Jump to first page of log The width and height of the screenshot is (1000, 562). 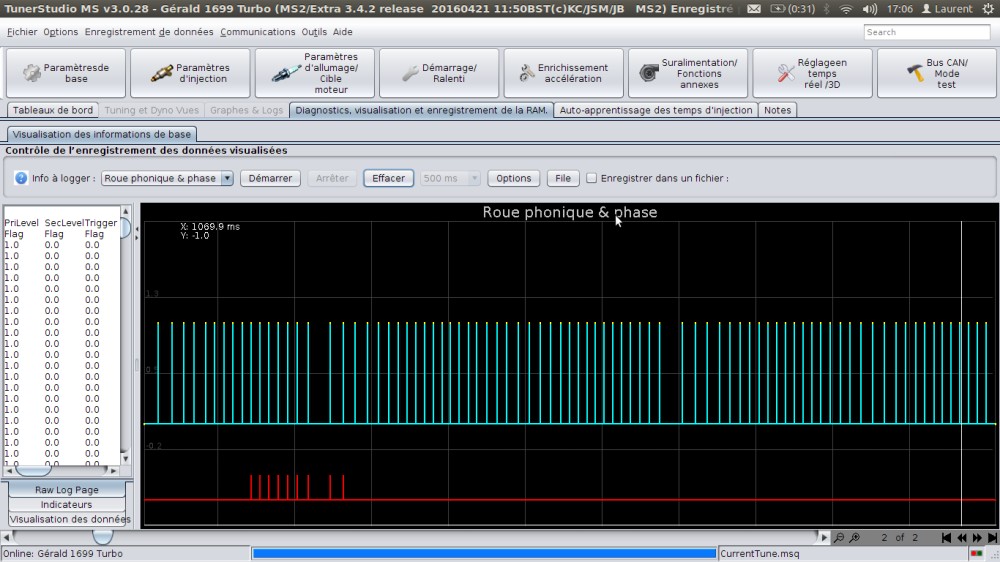point(946,538)
